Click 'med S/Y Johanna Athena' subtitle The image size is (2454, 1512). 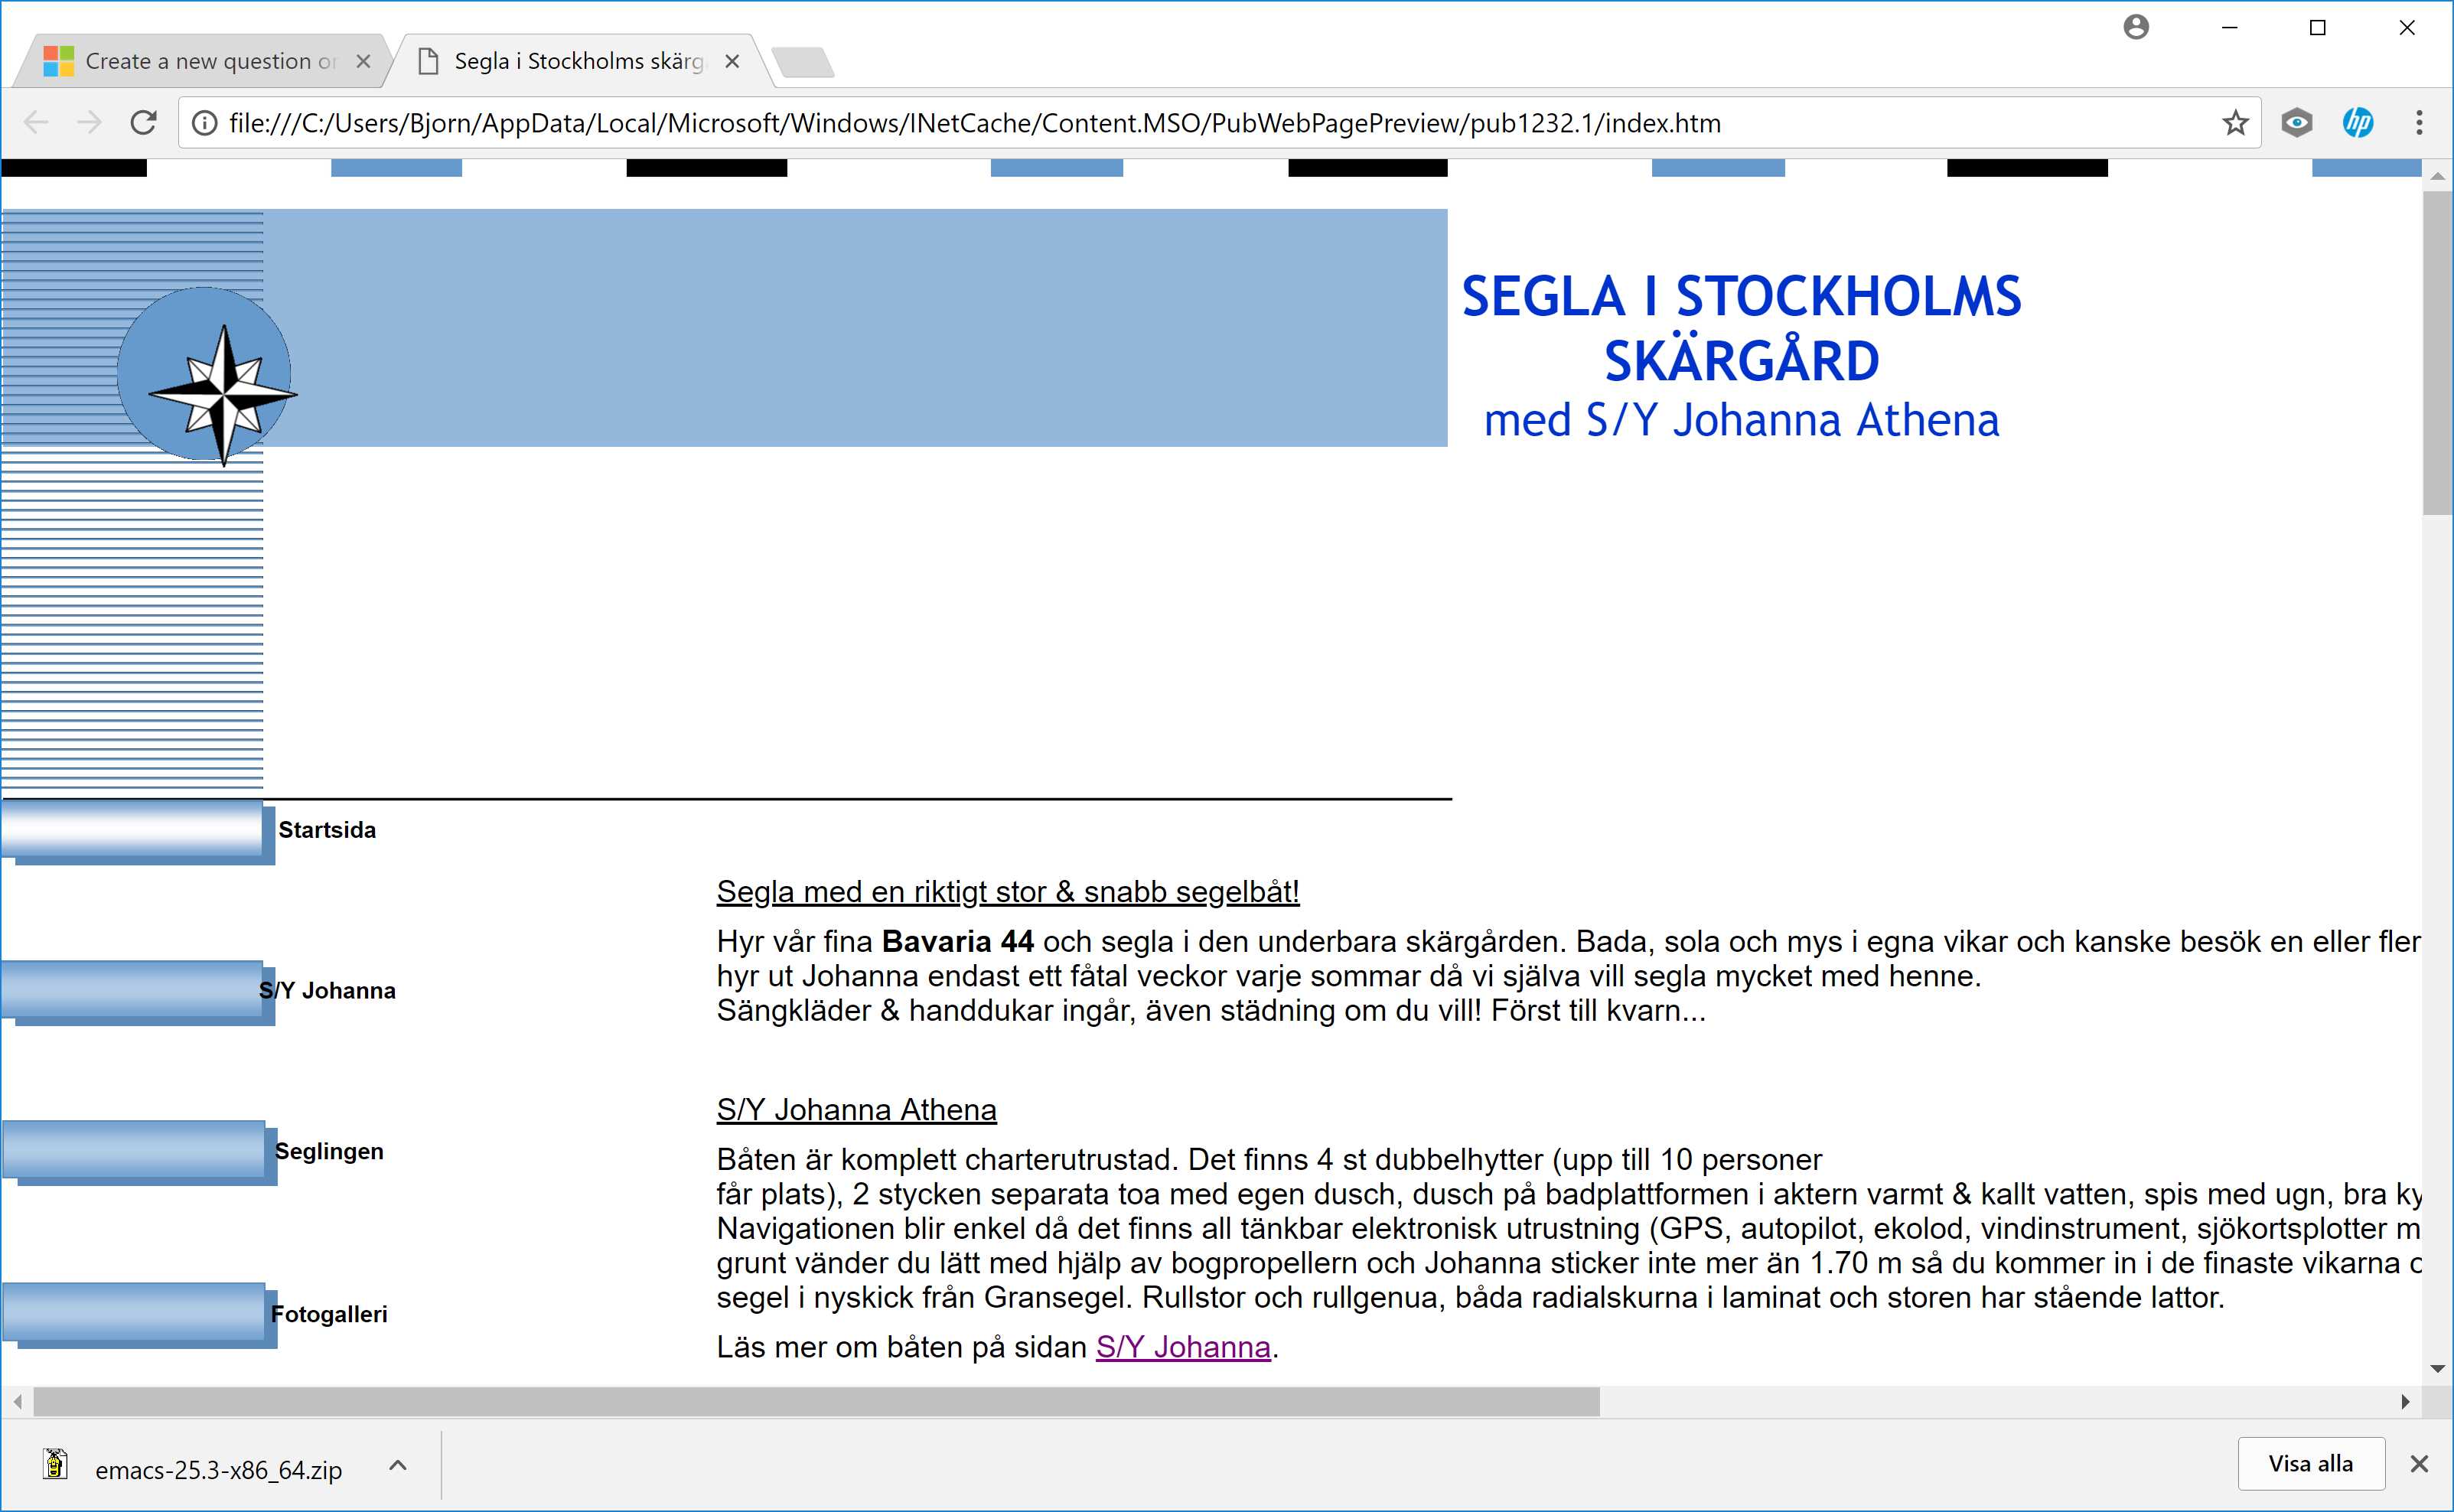coord(1741,420)
